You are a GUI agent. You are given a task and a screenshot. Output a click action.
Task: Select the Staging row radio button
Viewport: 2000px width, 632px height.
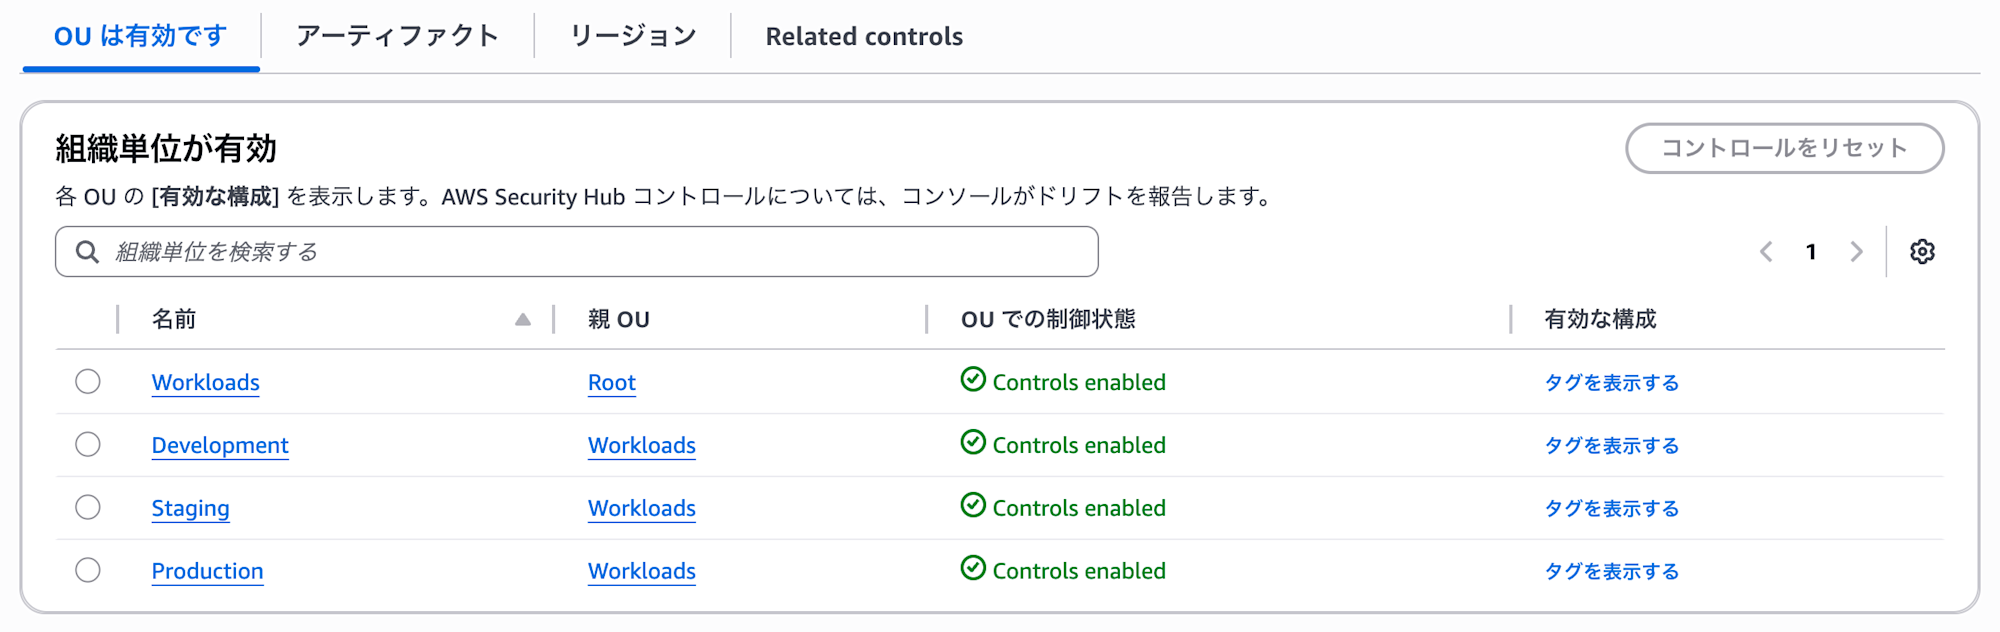click(87, 507)
